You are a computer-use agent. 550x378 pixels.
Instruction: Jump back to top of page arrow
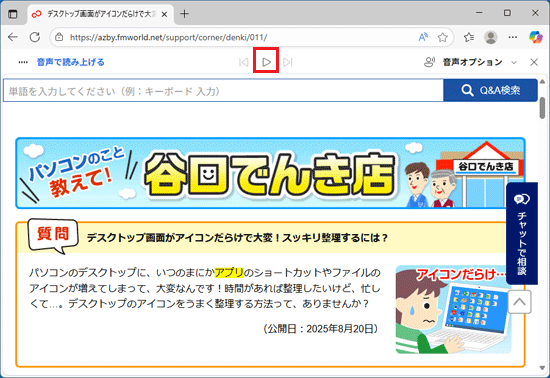click(x=519, y=302)
